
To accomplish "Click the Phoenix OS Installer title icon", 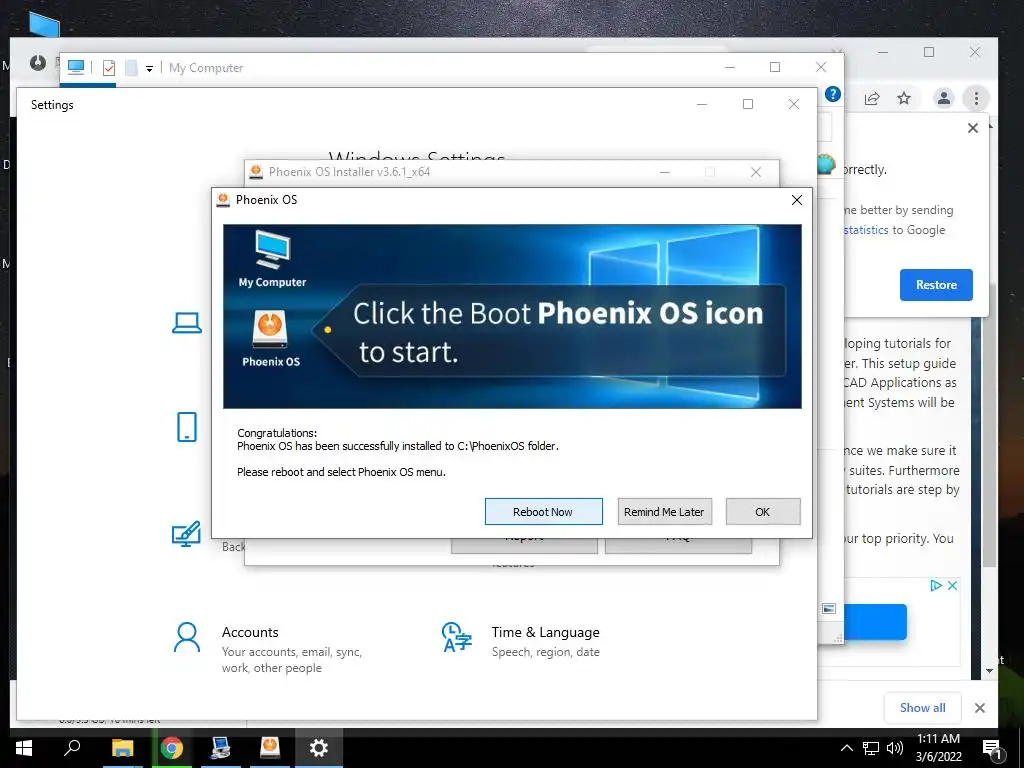I will pyautogui.click(x=256, y=172).
